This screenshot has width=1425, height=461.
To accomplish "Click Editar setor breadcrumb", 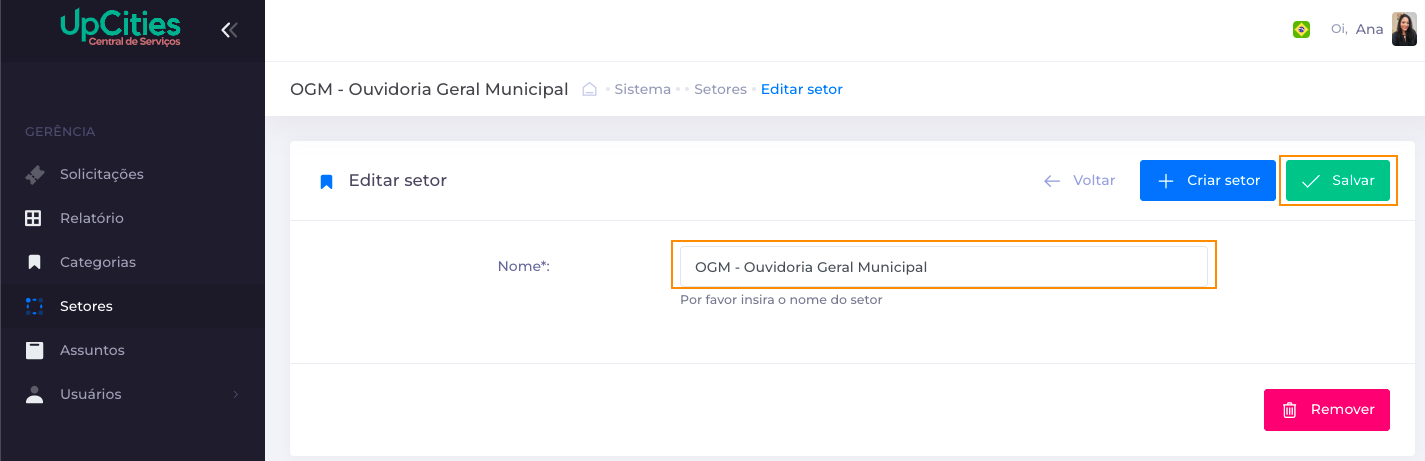I will (x=802, y=89).
